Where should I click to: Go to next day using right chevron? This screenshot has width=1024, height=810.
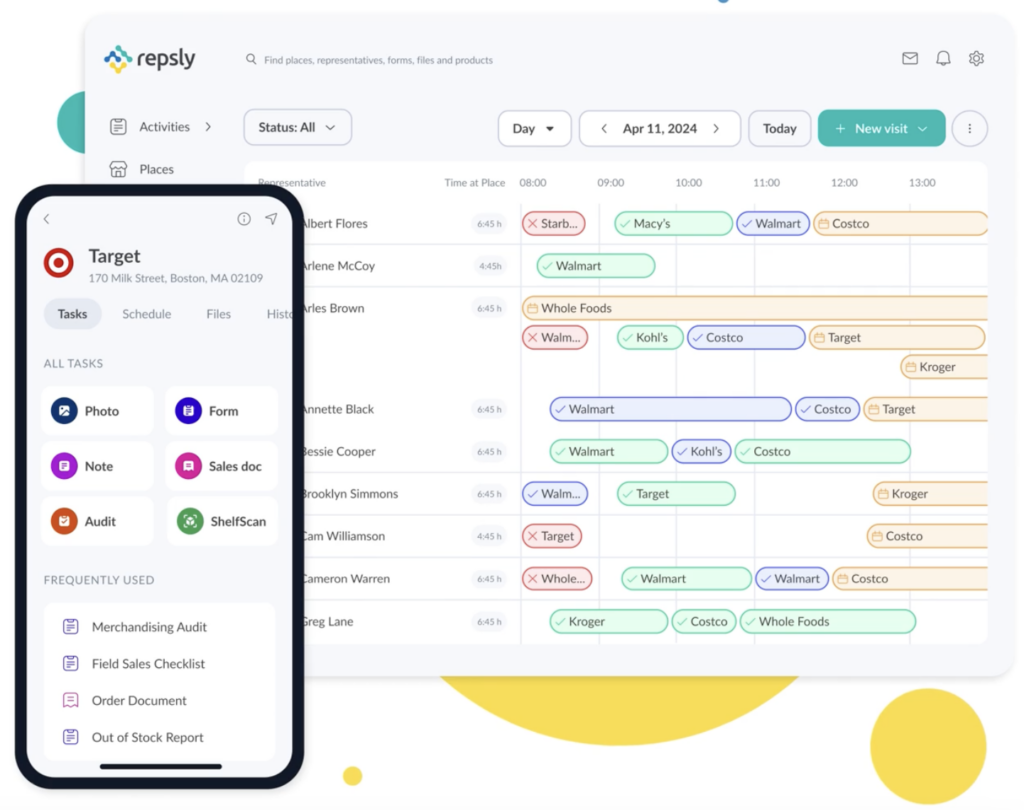[716, 128]
